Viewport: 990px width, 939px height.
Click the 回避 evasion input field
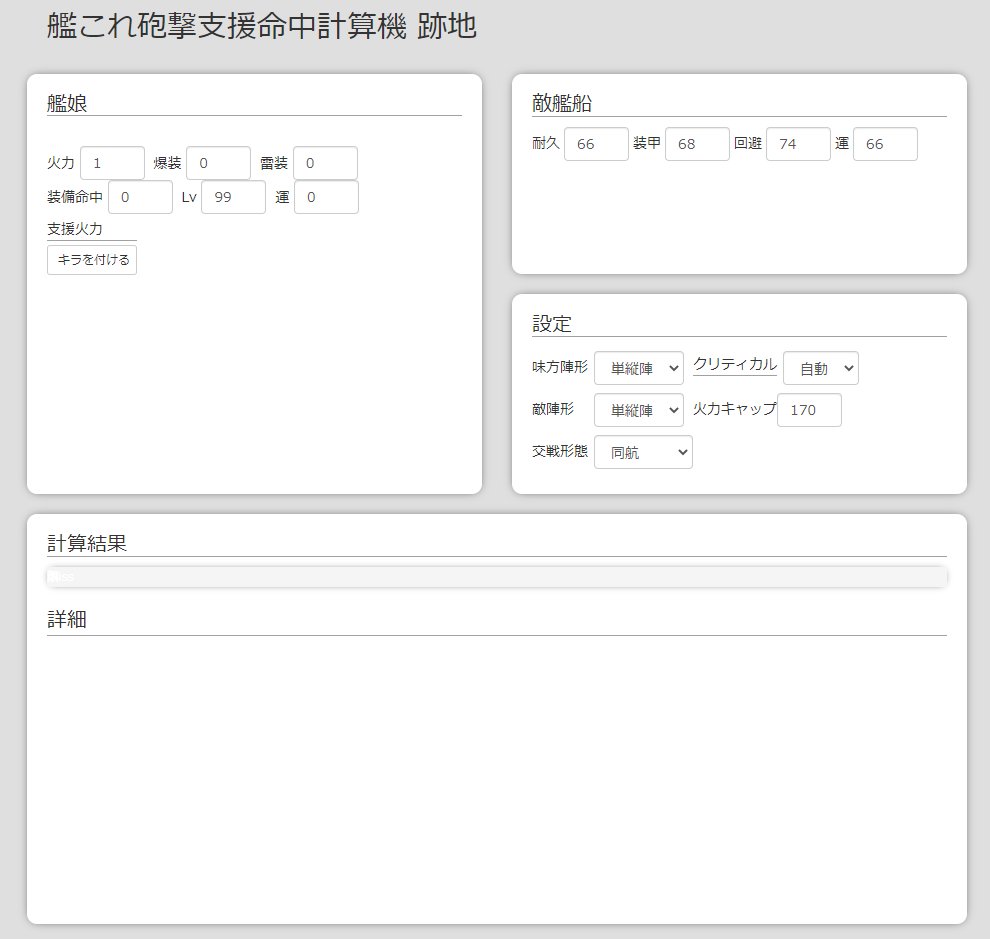[797, 143]
